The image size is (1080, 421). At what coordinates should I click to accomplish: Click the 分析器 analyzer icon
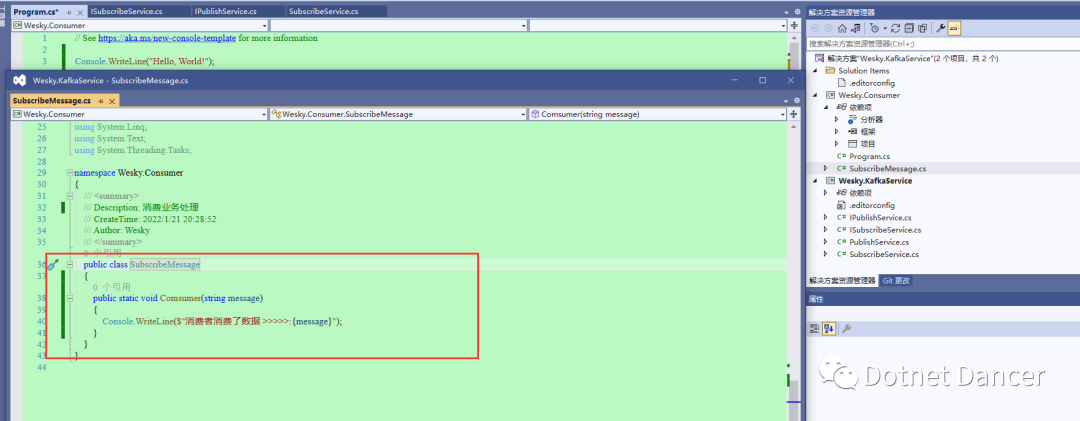tap(852, 120)
